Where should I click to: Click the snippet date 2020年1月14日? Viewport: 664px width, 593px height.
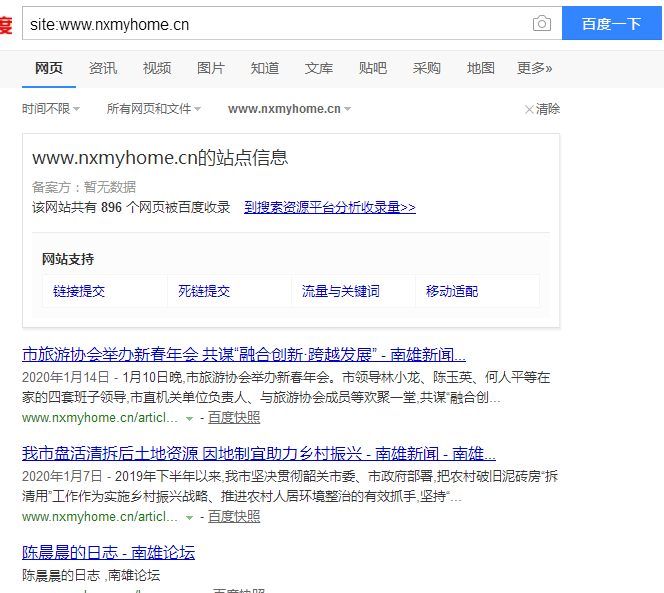point(66,377)
